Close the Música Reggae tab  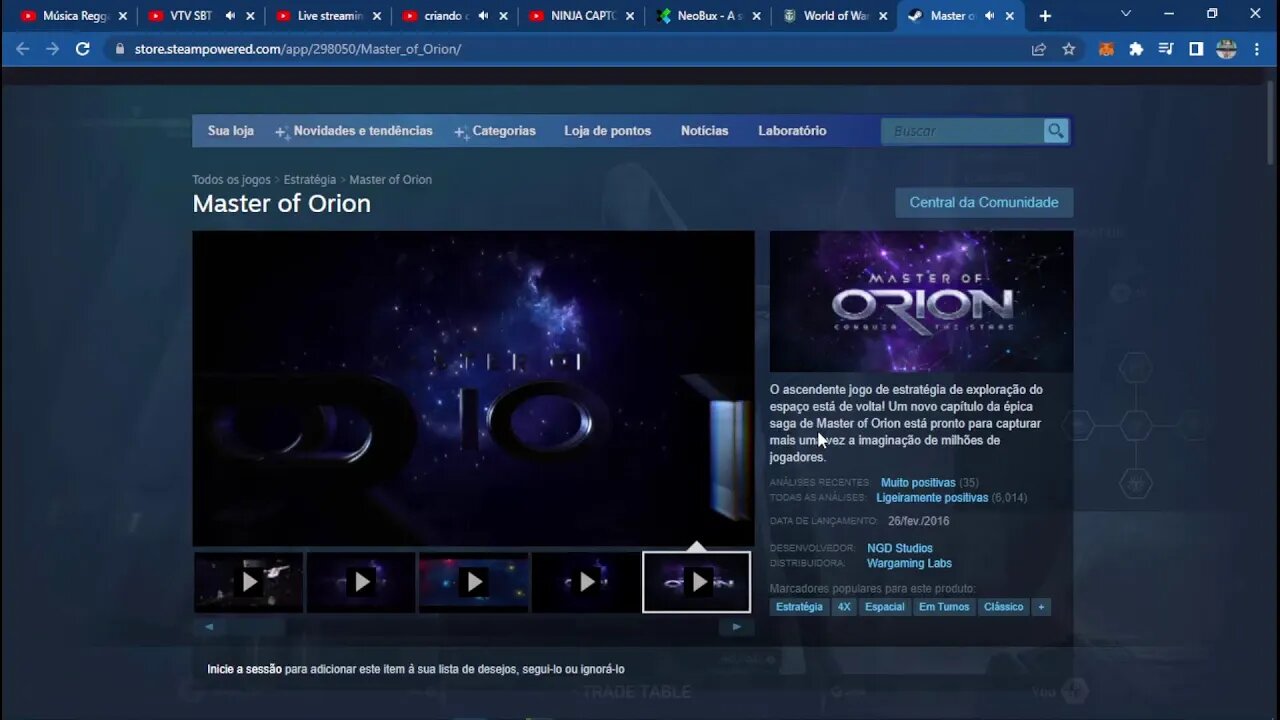[123, 16]
